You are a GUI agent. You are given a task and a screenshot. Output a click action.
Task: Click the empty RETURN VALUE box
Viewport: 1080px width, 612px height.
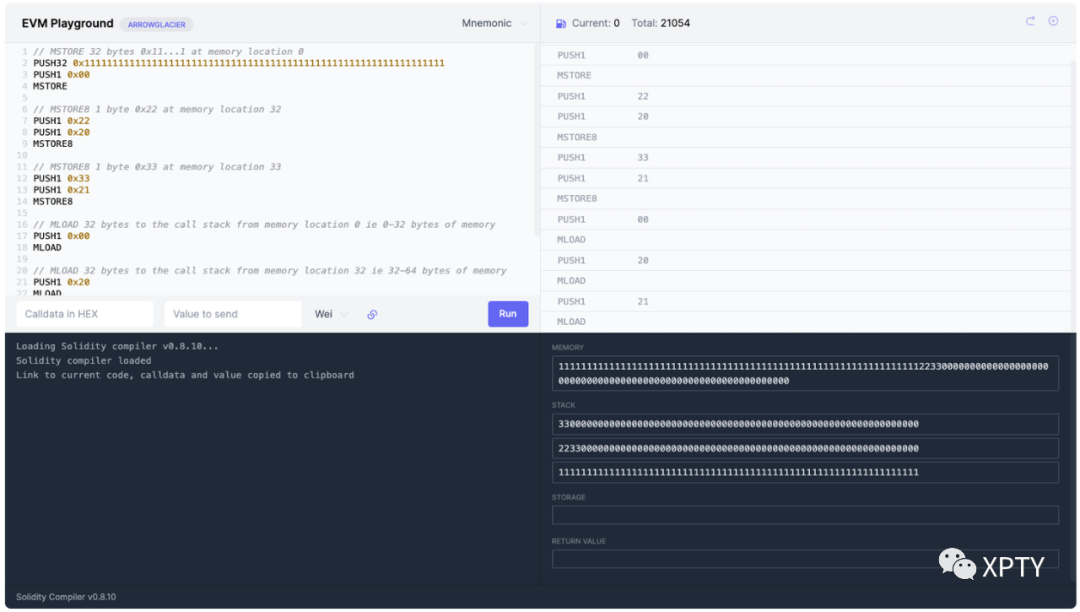coord(804,559)
